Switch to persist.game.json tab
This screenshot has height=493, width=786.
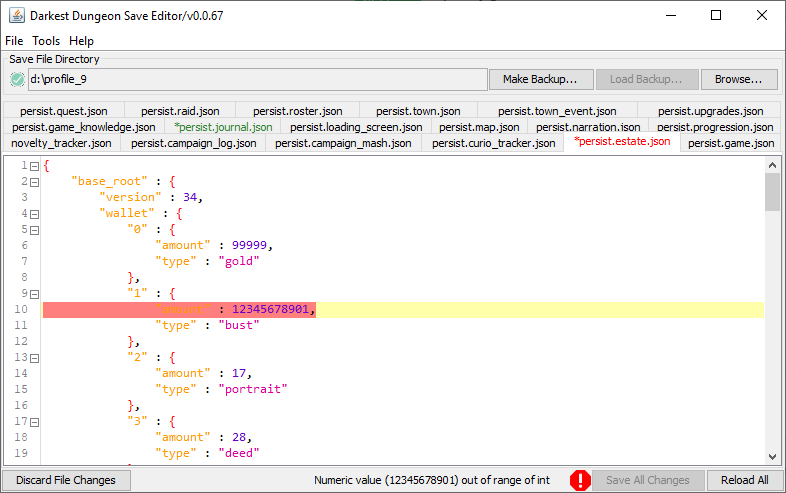click(731, 143)
